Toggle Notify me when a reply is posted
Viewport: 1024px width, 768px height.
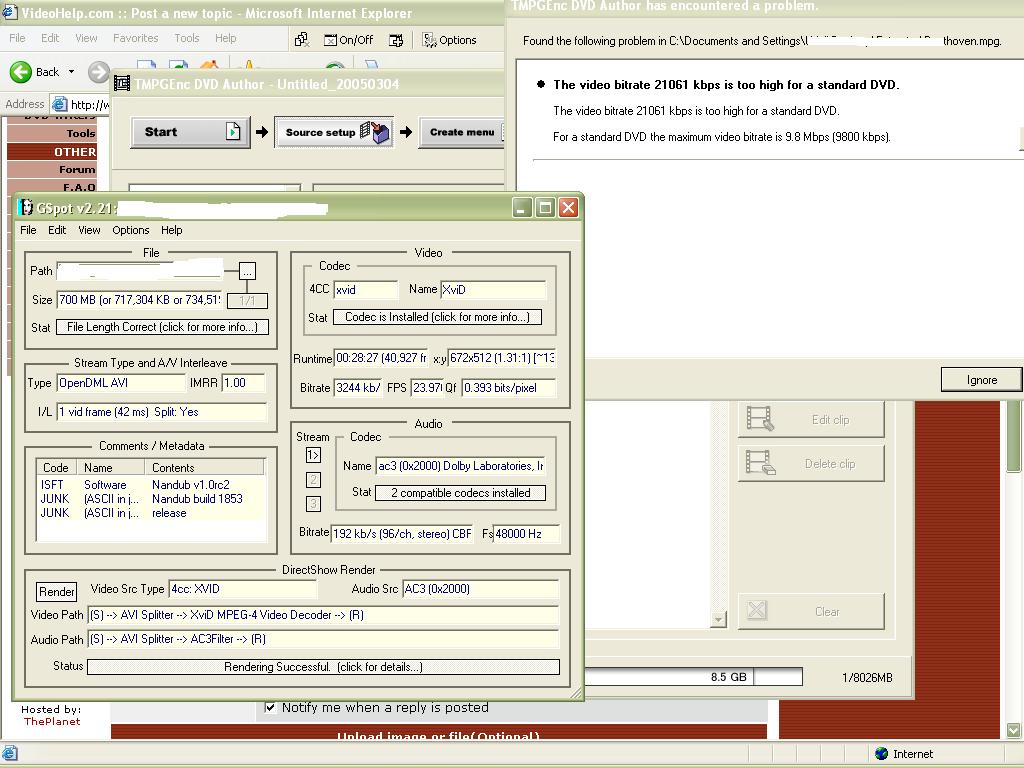point(270,707)
